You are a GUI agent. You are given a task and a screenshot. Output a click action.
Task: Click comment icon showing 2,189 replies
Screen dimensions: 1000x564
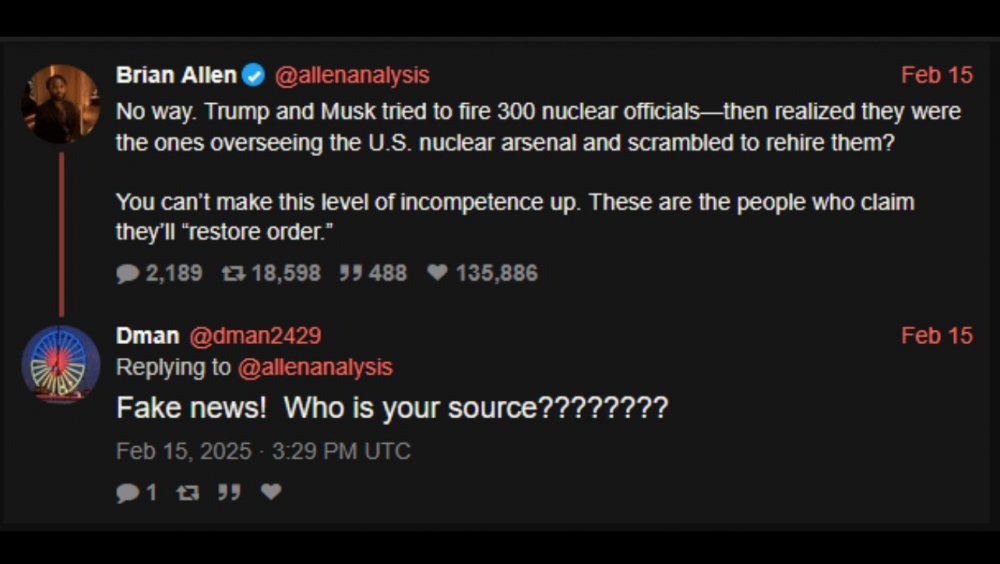[127, 273]
